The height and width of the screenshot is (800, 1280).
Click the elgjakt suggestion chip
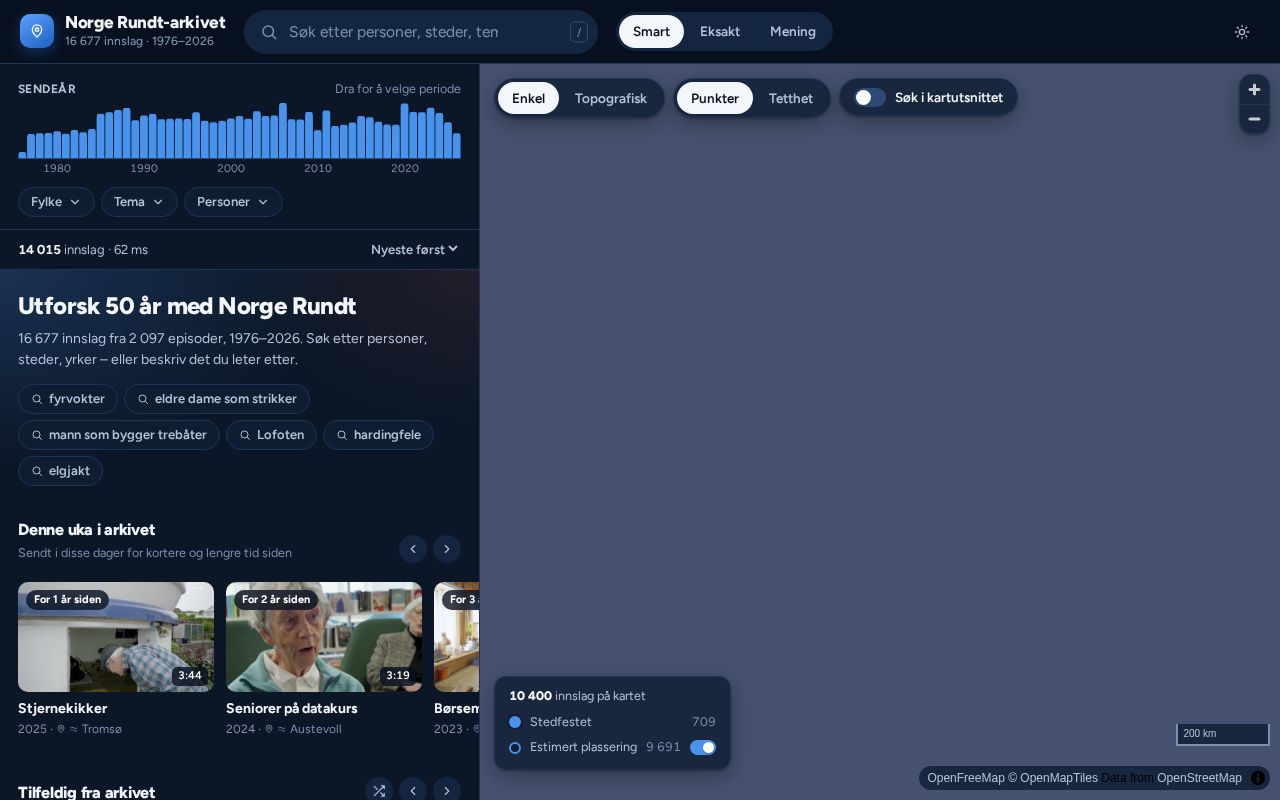click(60, 471)
